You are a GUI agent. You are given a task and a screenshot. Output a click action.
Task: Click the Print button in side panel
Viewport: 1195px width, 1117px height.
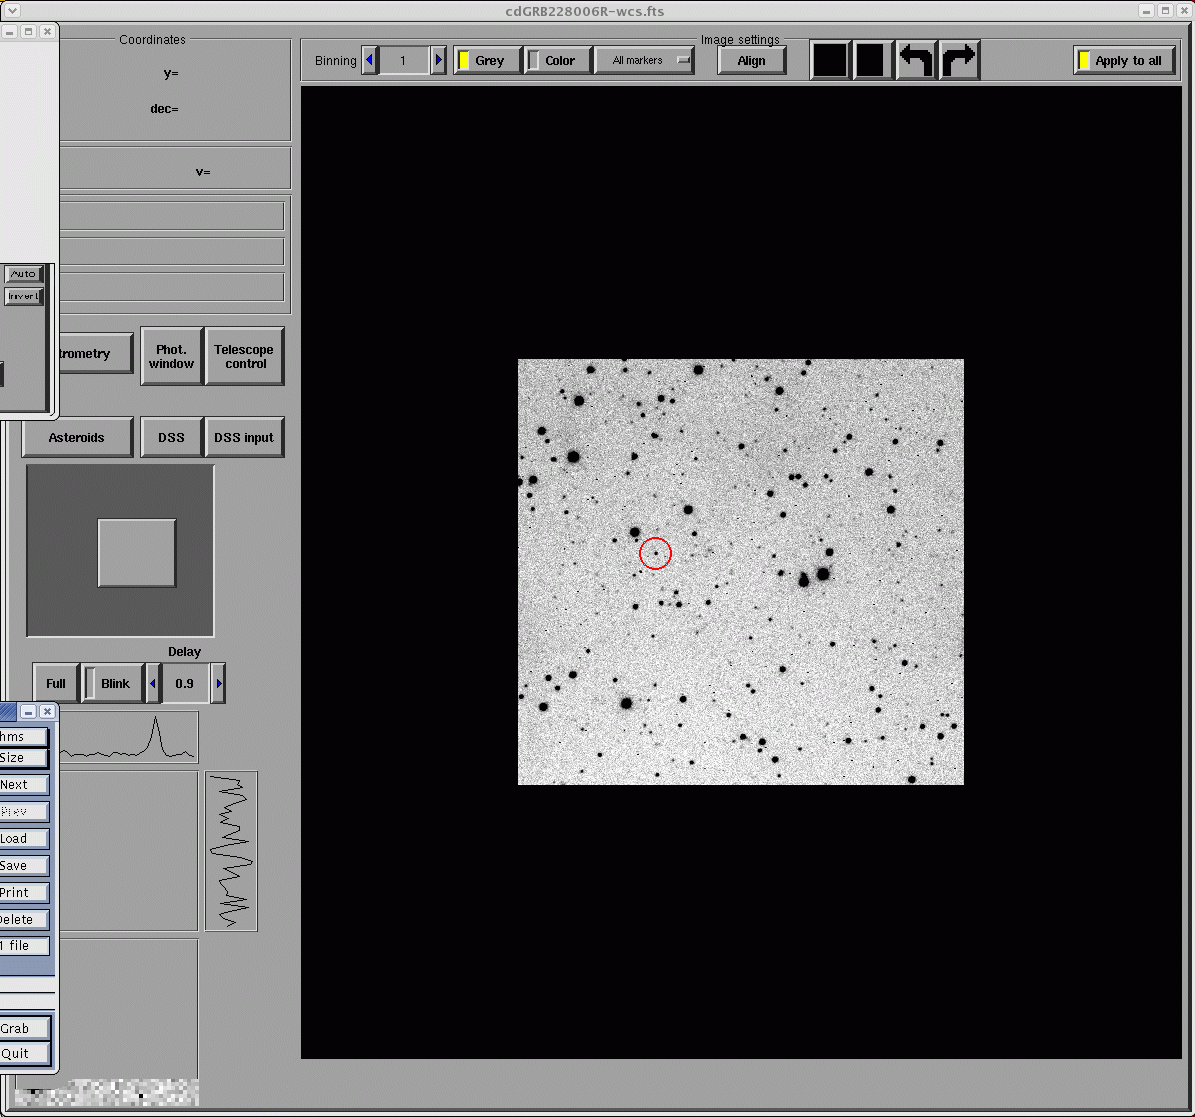click(24, 893)
